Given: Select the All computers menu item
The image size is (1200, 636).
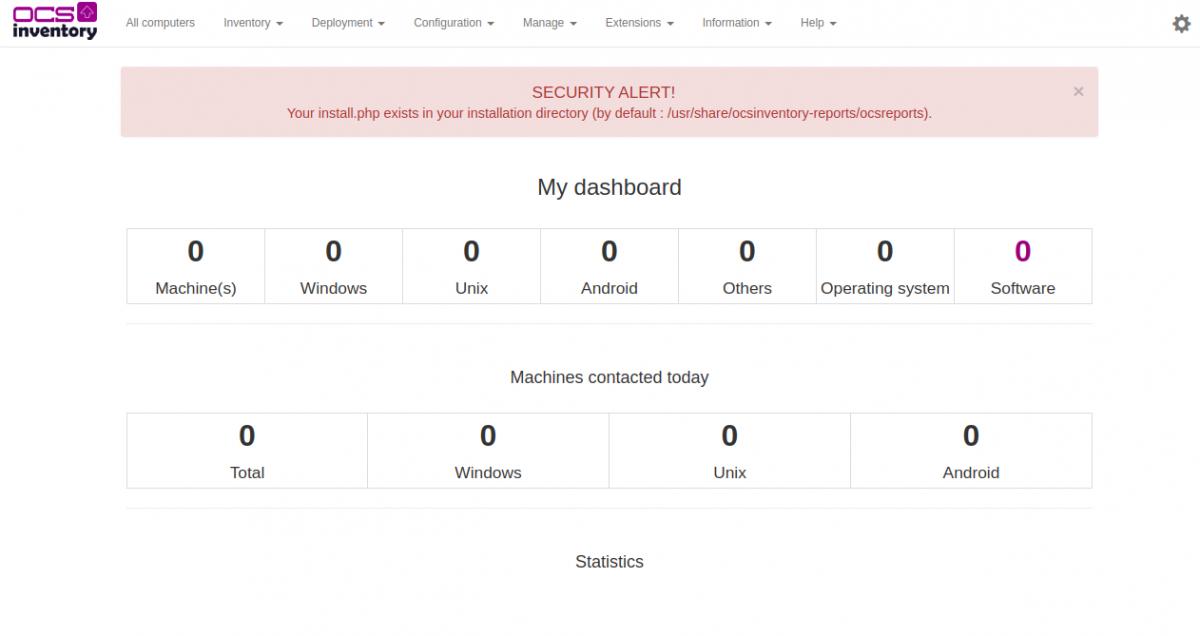Looking at the screenshot, I should [x=160, y=22].
